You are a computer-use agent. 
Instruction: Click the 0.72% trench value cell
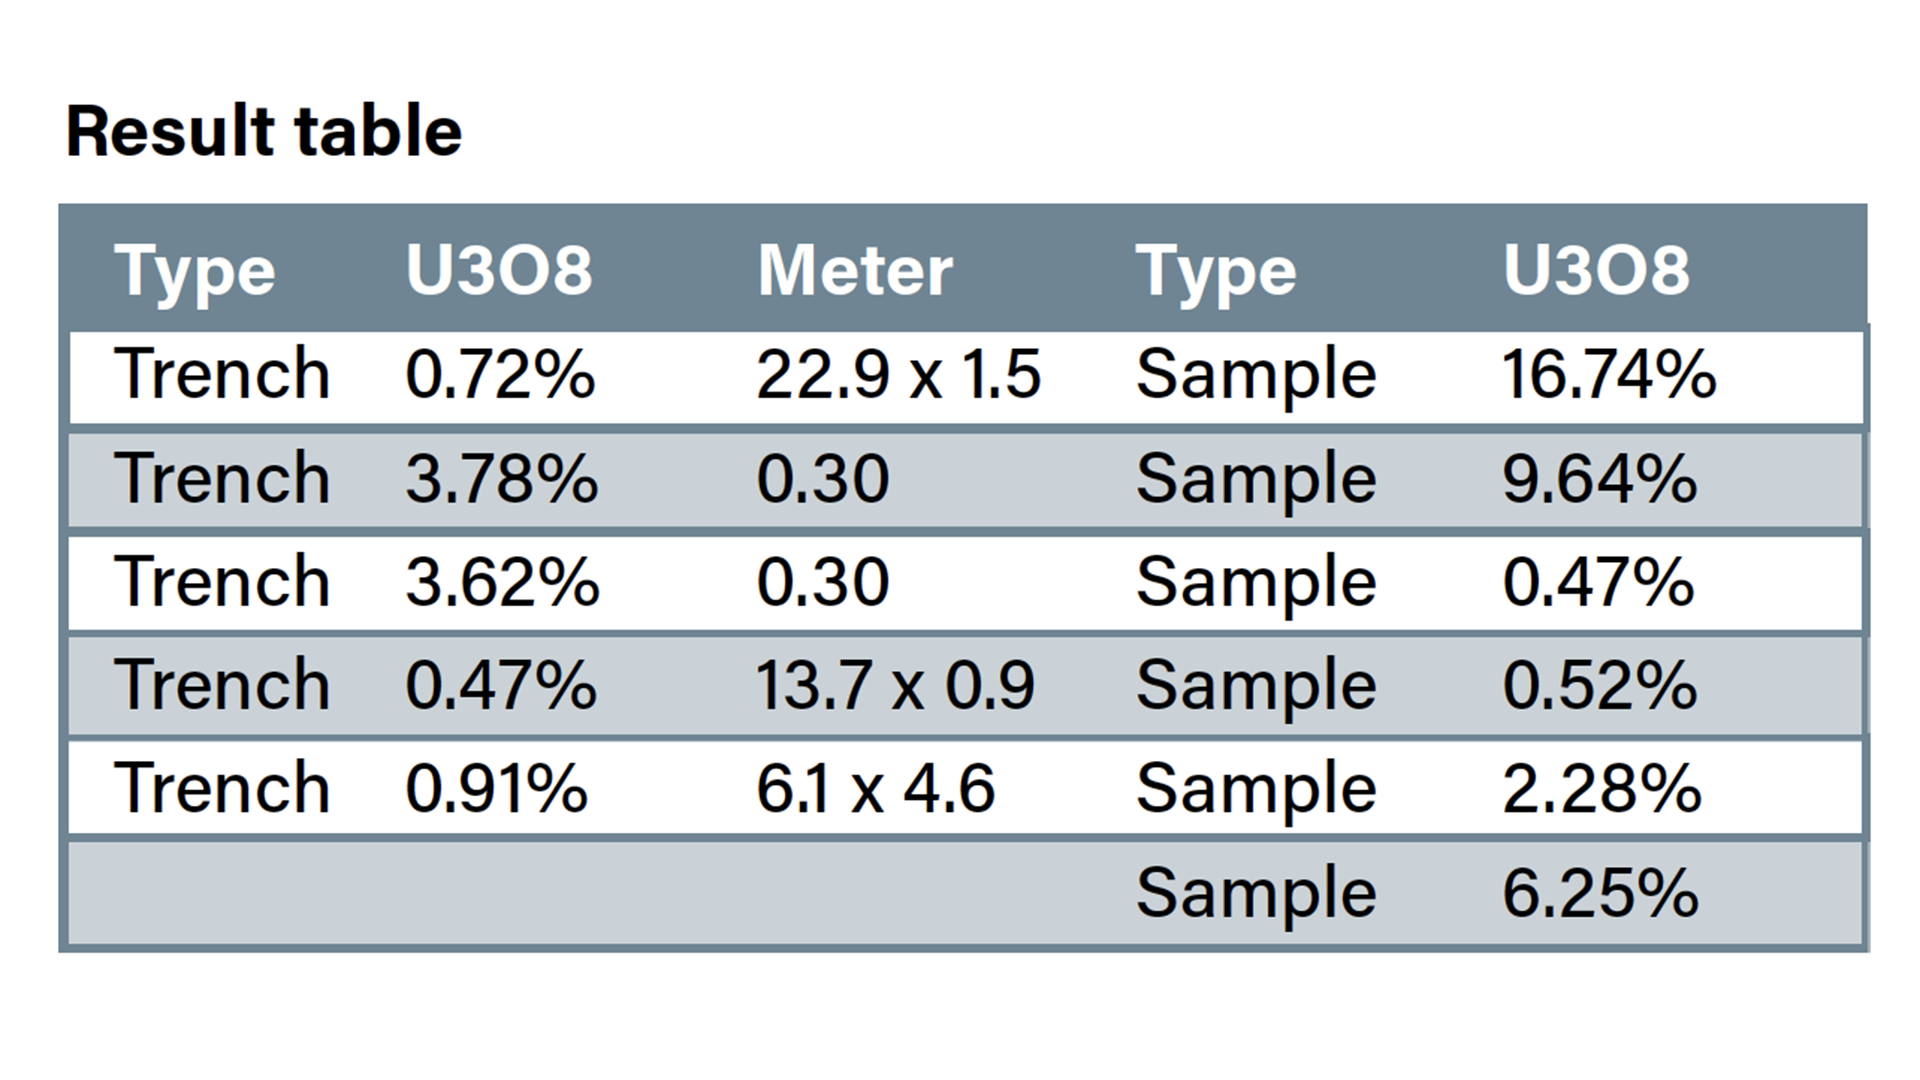pos(500,375)
